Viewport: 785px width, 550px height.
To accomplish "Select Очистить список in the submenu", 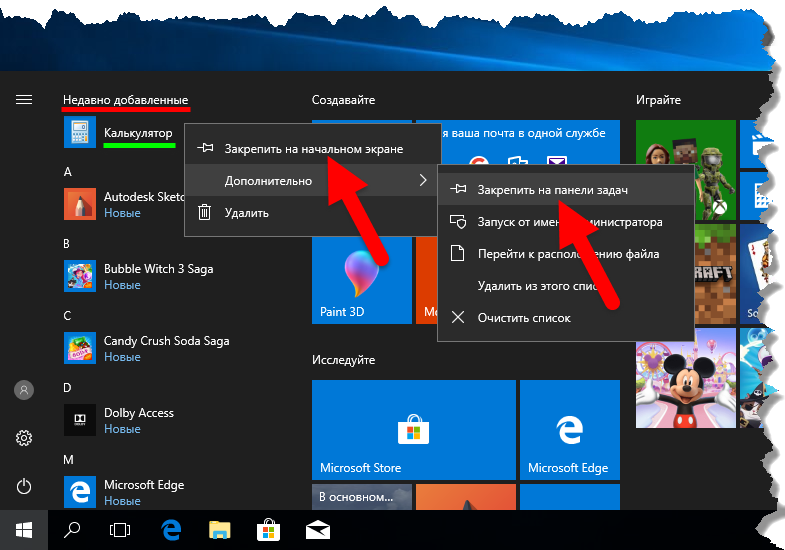I will (566, 318).
